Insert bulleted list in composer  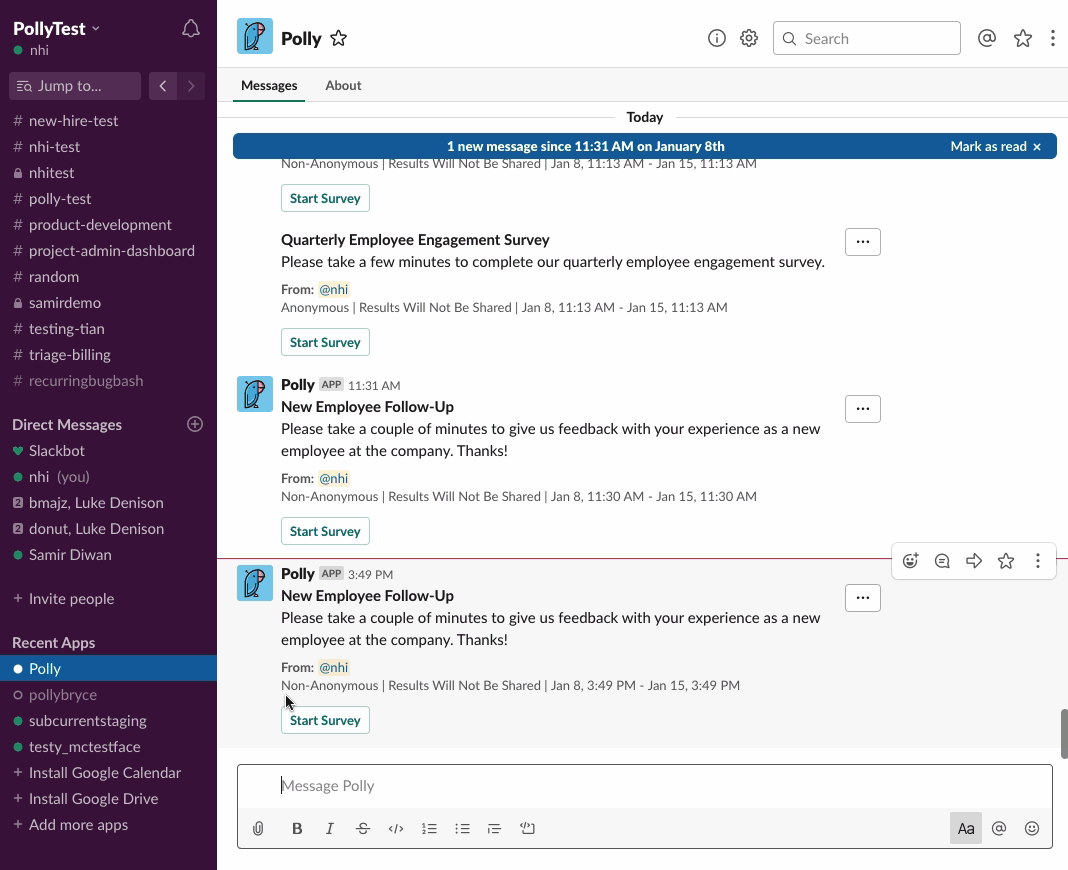pyautogui.click(x=462, y=828)
